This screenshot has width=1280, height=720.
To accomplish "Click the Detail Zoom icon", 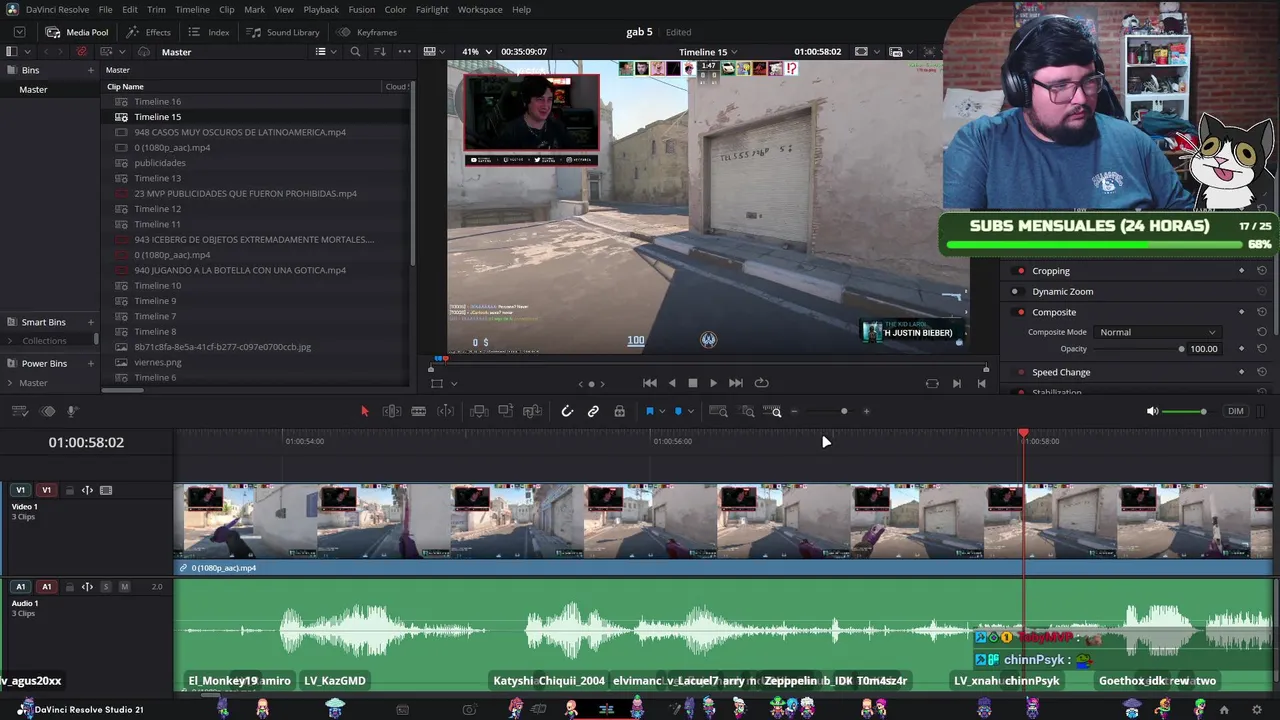I will pyautogui.click(x=747, y=411).
